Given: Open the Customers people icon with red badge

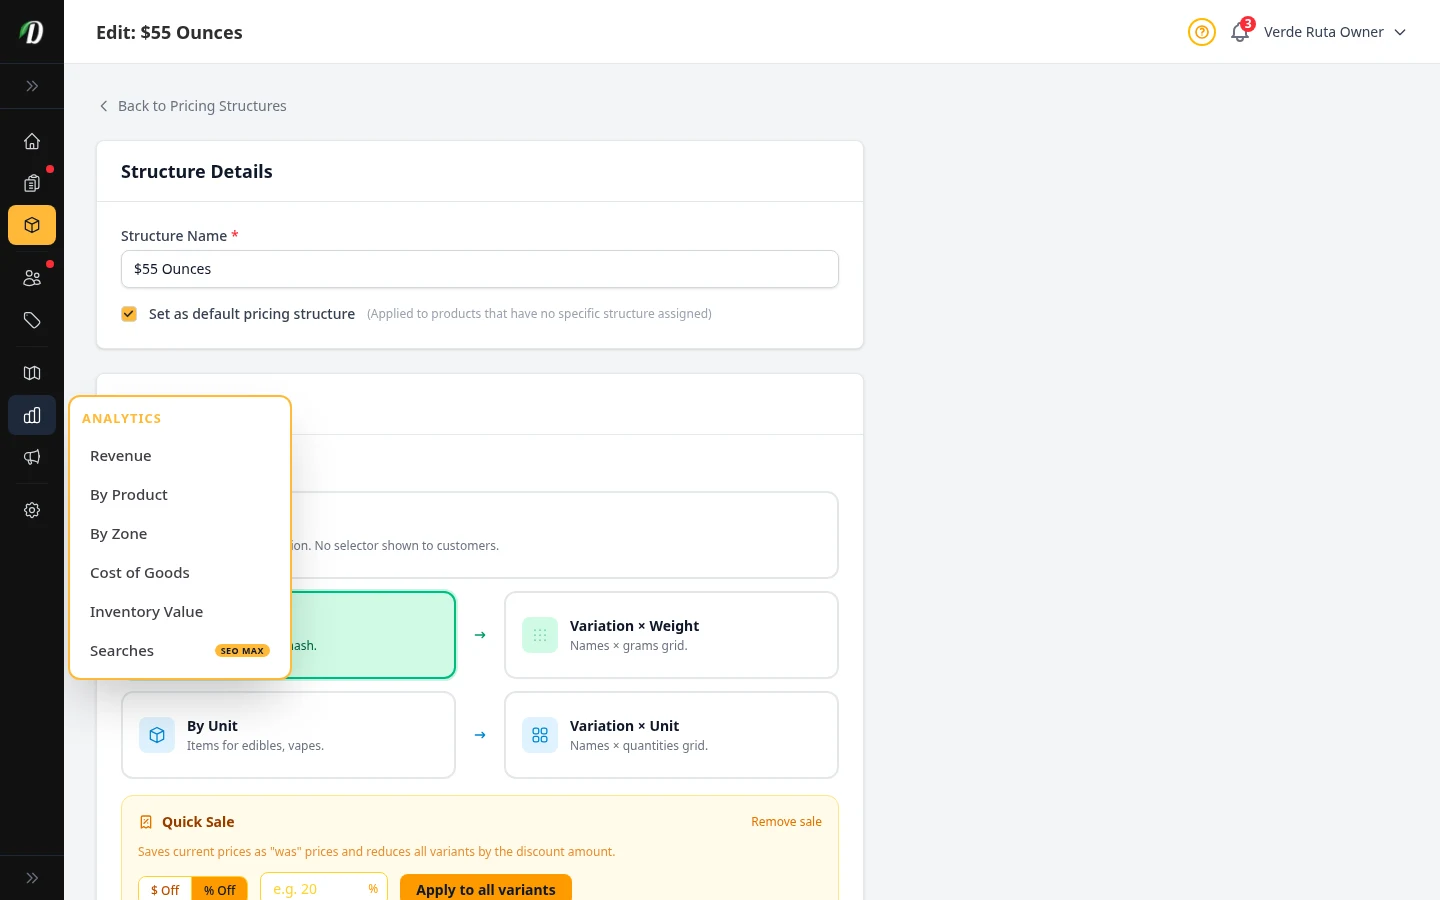Looking at the screenshot, I should coord(32,278).
